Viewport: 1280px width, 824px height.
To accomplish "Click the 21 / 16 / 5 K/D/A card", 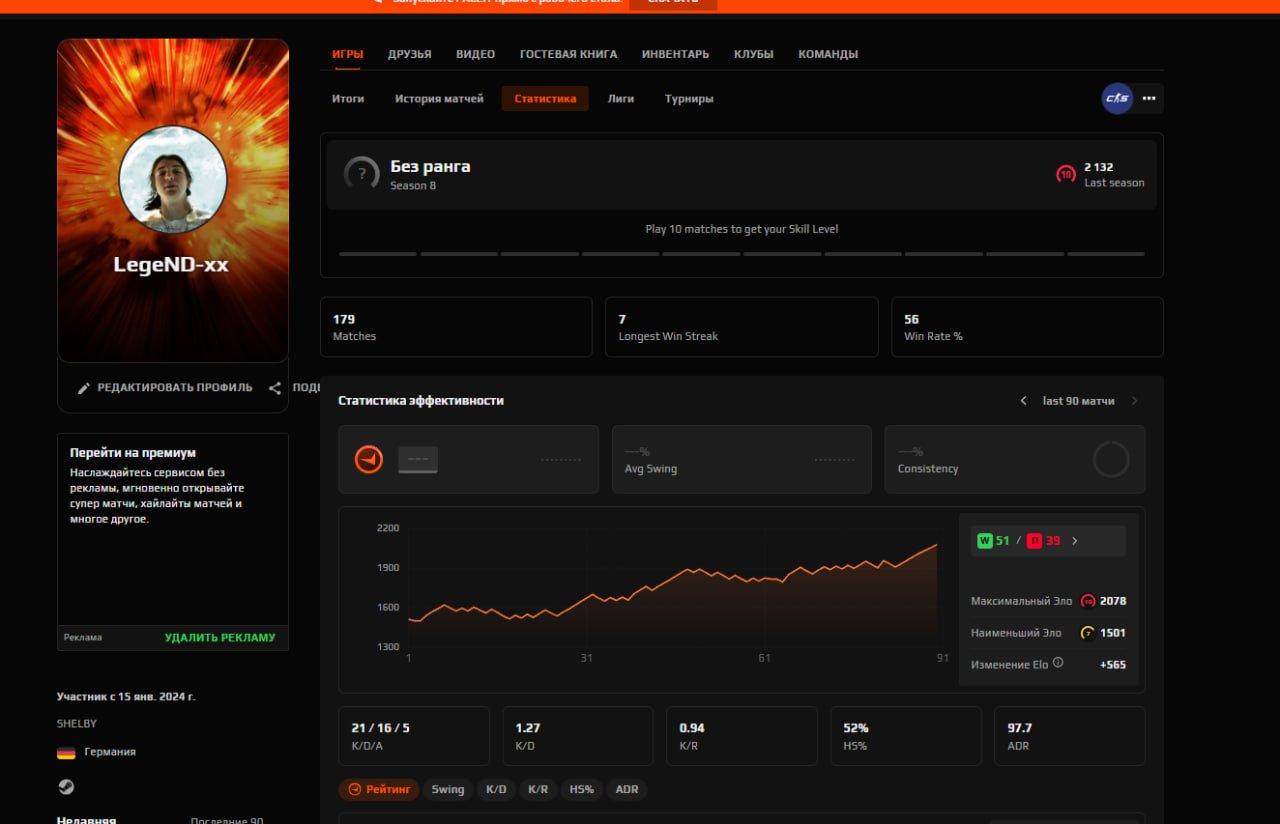I will [x=414, y=736].
